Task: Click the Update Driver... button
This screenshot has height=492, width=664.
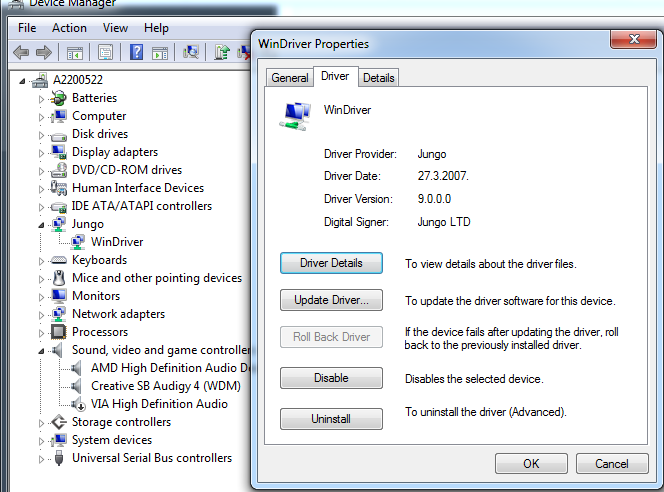Action: coord(331,300)
